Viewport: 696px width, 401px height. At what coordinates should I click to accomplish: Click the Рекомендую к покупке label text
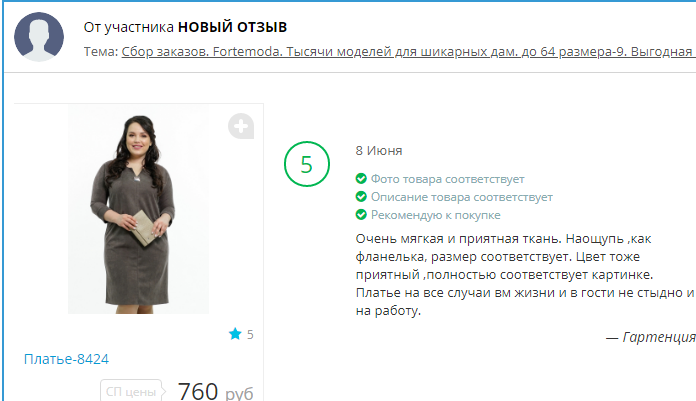click(x=435, y=215)
